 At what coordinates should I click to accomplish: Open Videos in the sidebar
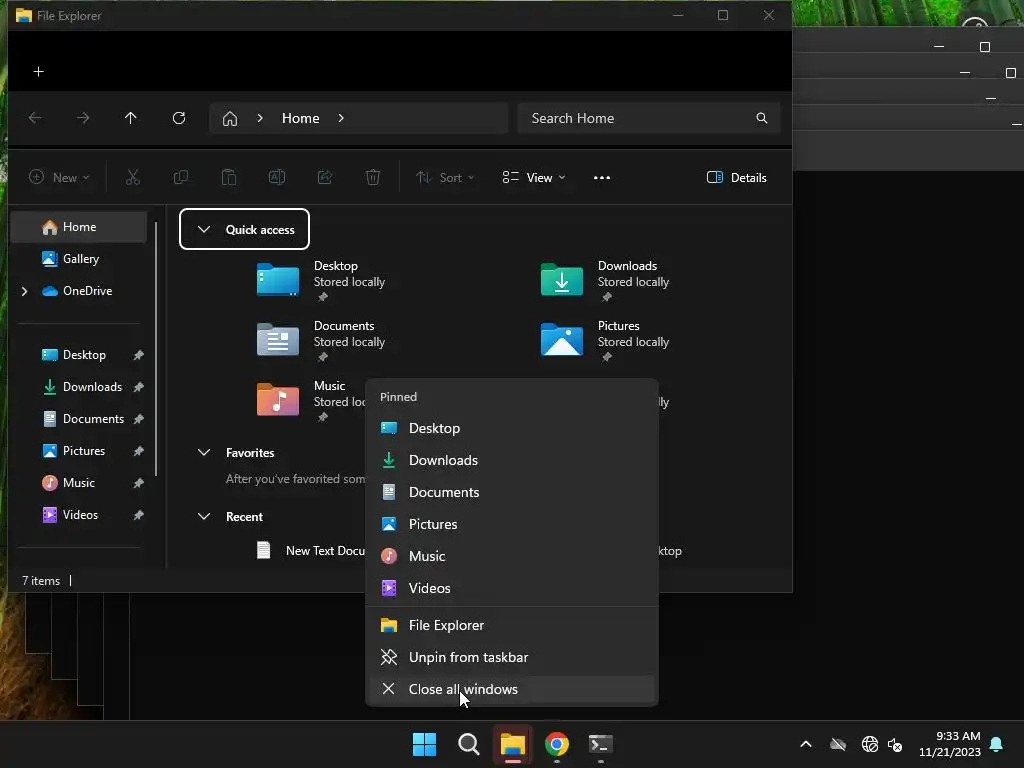[x=79, y=515]
